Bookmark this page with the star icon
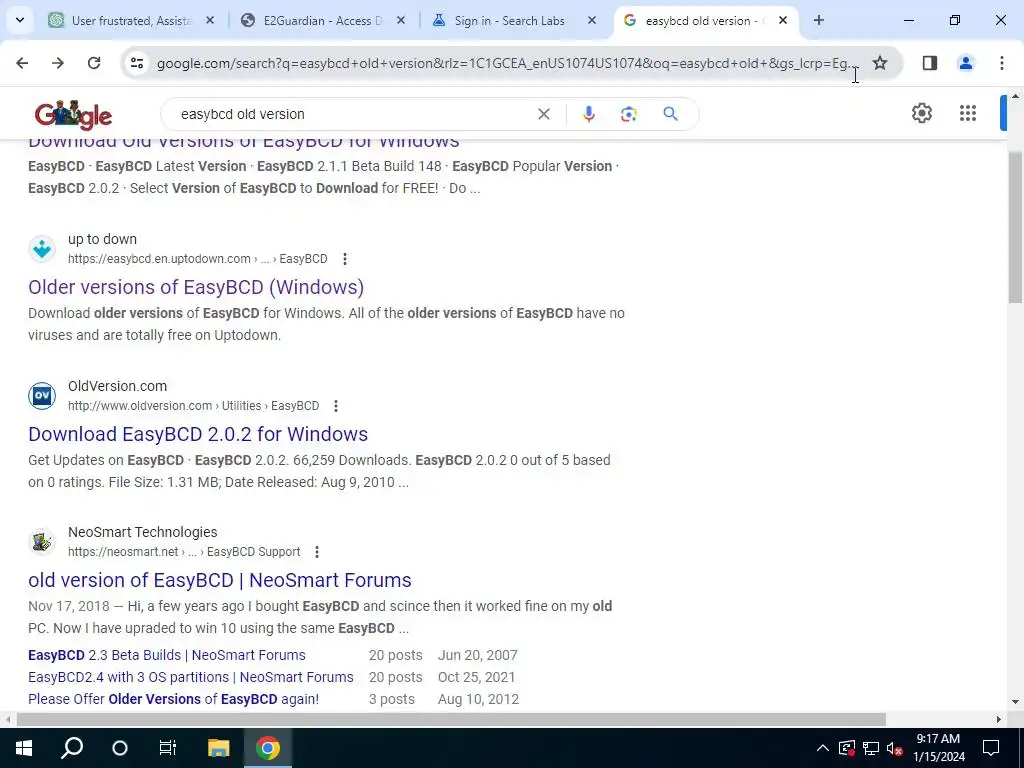Image resolution: width=1024 pixels, height=768 pixels. tap(880, 63)
